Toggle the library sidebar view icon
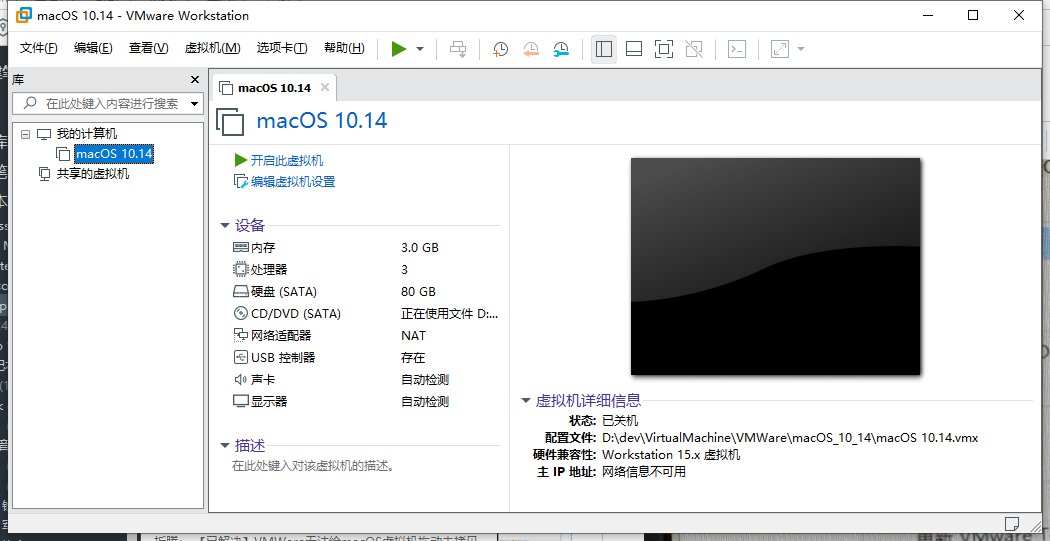This screenshot has height=541, width=1050. [x=604, y=49]
